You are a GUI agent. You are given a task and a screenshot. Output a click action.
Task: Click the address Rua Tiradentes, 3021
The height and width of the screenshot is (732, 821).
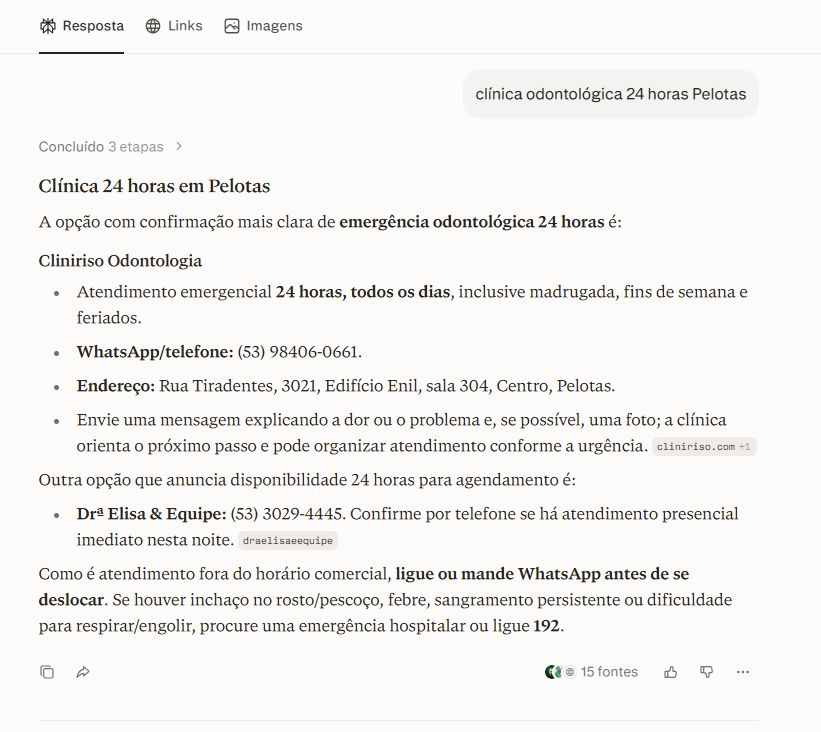tap(239, 386)
